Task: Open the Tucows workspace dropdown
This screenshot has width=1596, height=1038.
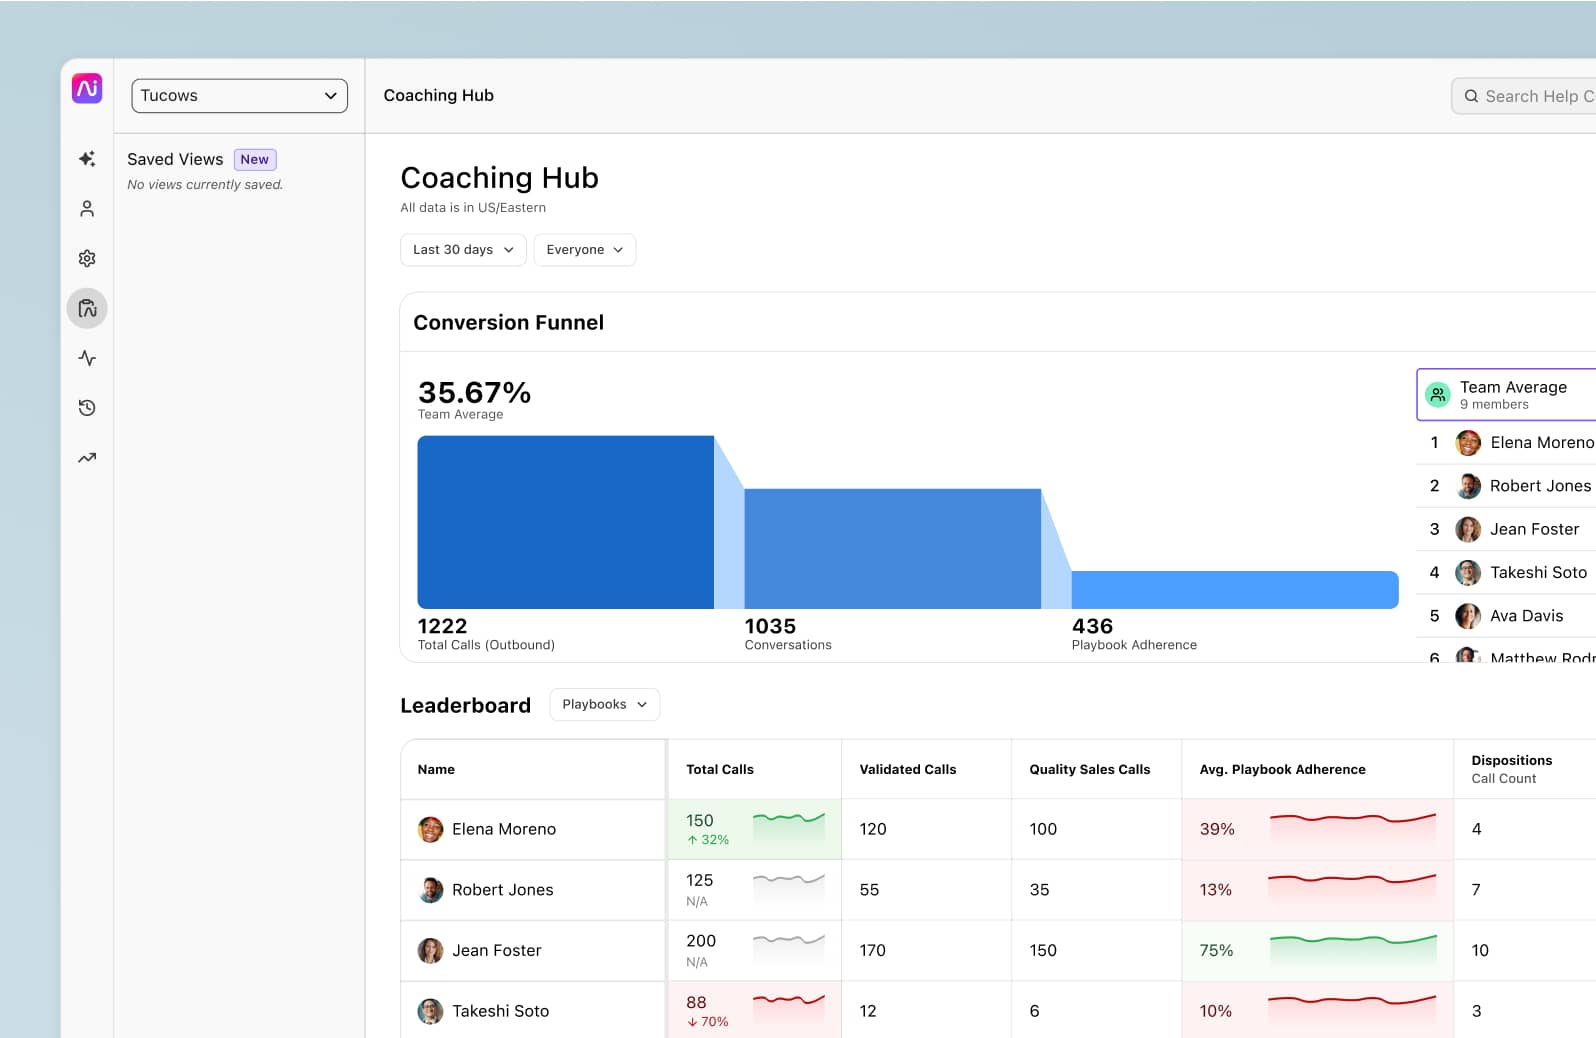Action: [239, 96]
